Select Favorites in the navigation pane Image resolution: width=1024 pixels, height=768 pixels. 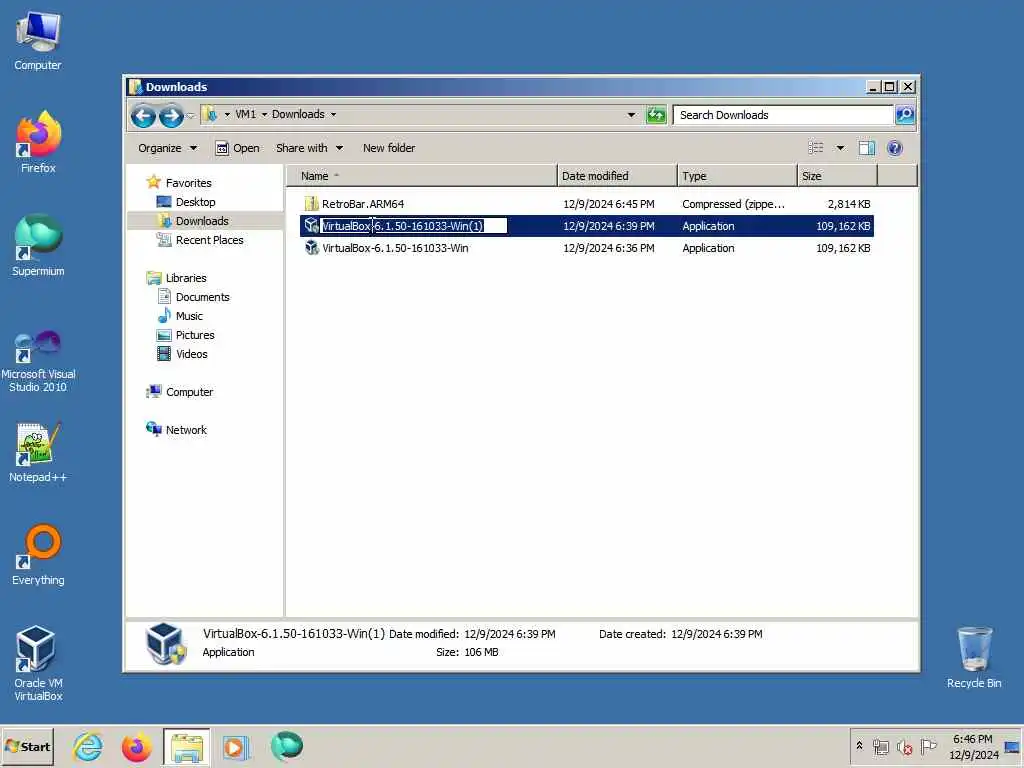coord(188,183)
